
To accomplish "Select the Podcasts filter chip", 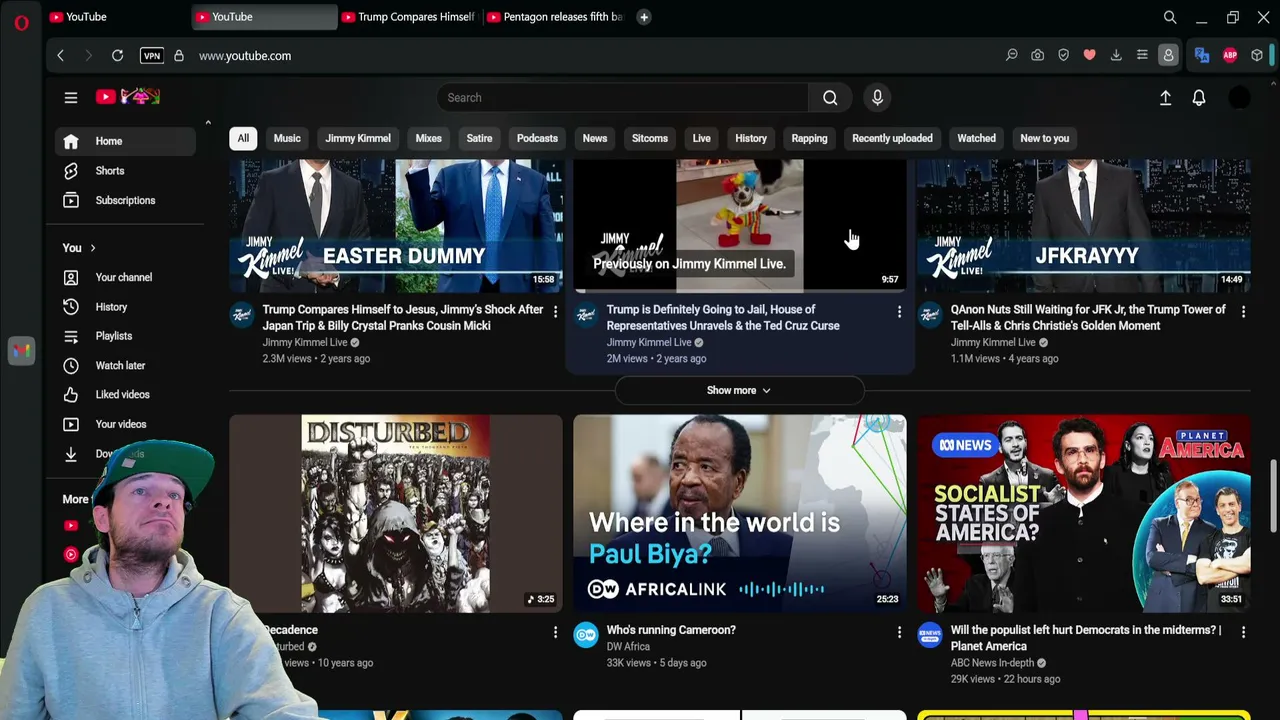I will coord(537,138).
